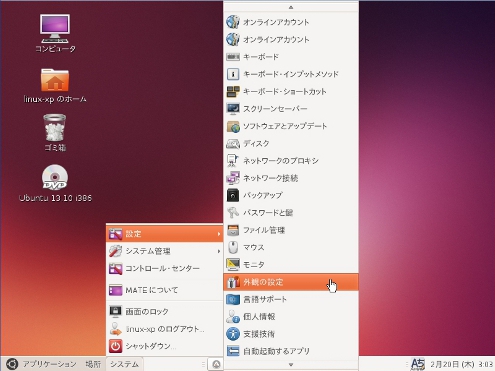Click the up arrow atop the settings submenu
The height and width of the screenshot is (371, 495).
pyautogui.click(x=291, y=7)
